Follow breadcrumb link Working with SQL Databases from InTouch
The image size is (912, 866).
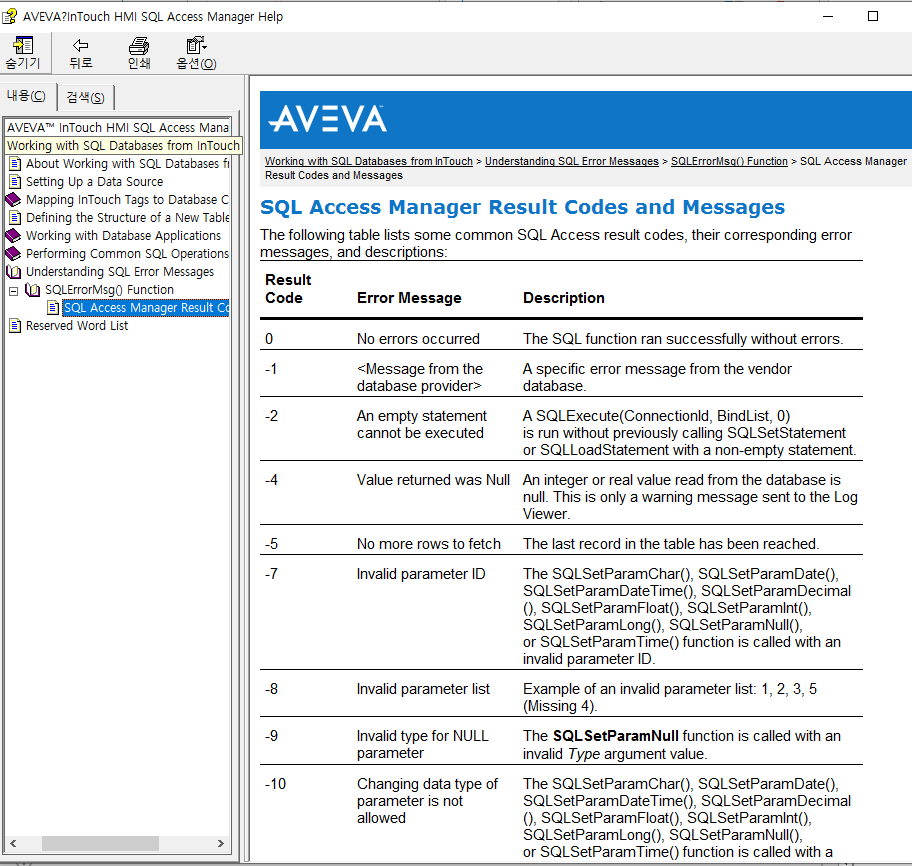coord(369,161)
